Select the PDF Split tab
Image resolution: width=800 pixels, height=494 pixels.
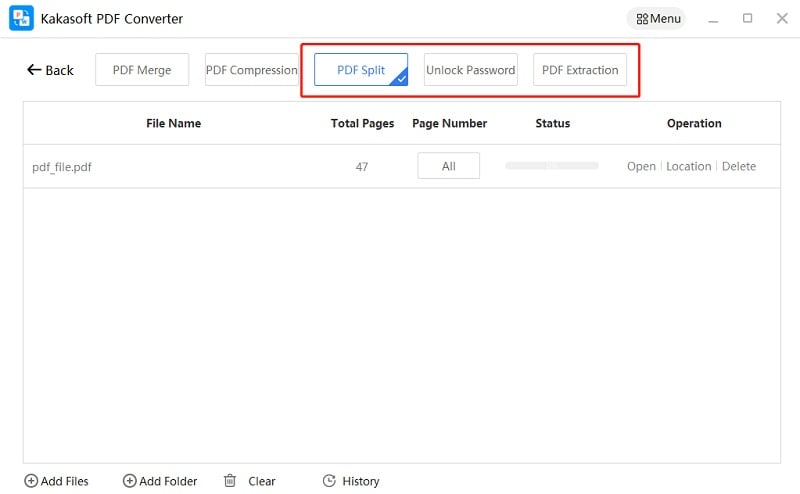361,70
